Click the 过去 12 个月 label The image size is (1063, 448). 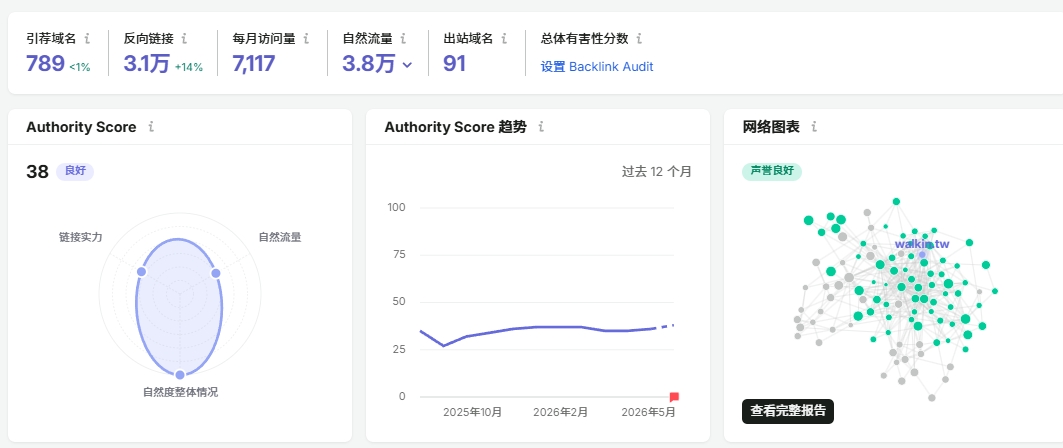(x=657, y=171)
